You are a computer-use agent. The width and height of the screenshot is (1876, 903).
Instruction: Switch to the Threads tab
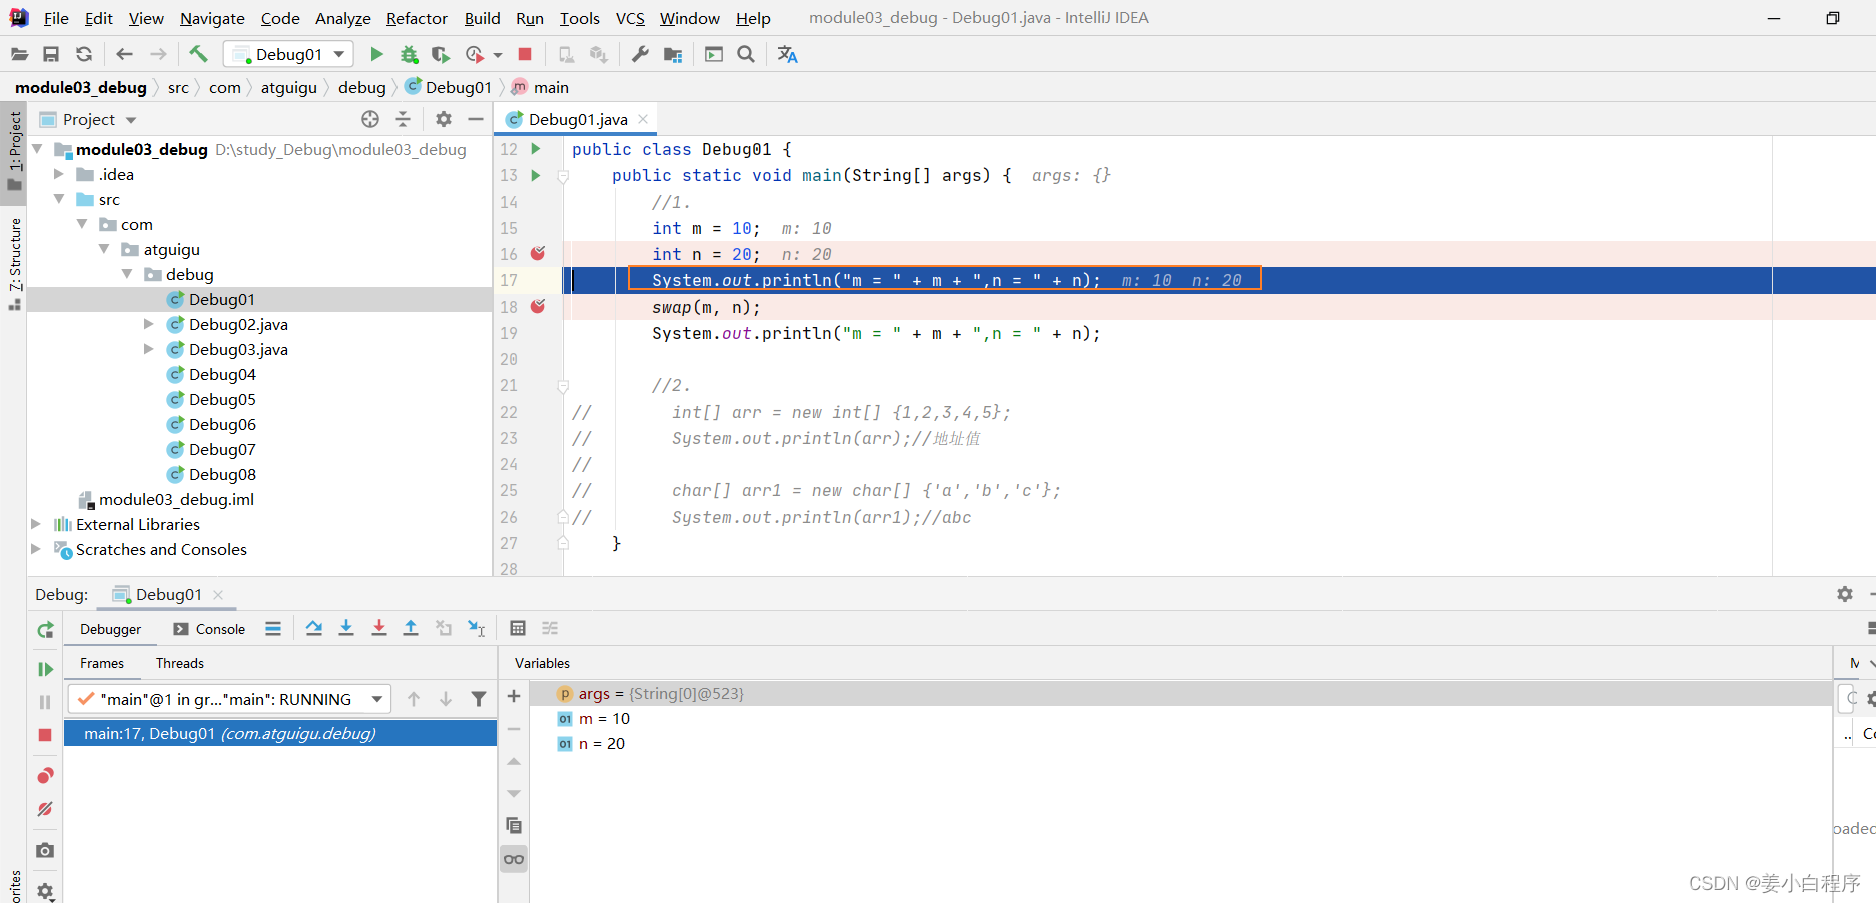click(180, 663)
